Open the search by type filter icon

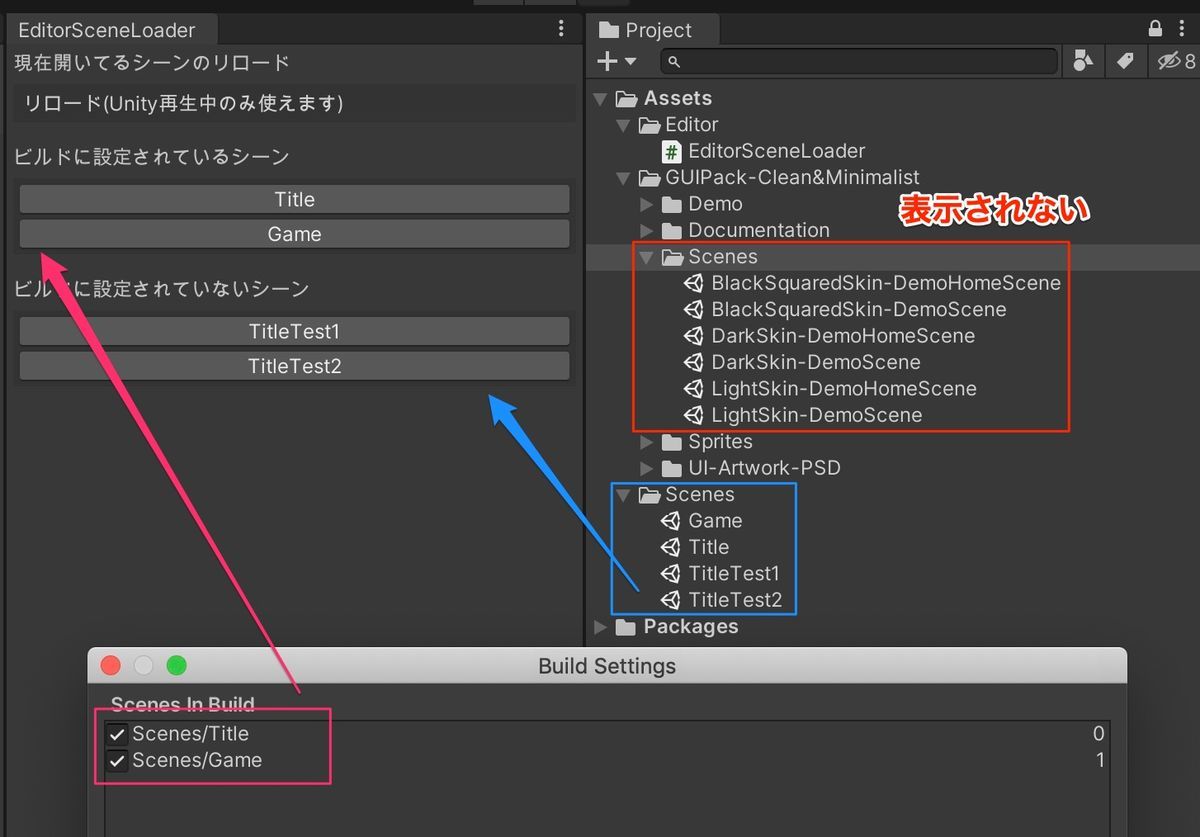1082,61
